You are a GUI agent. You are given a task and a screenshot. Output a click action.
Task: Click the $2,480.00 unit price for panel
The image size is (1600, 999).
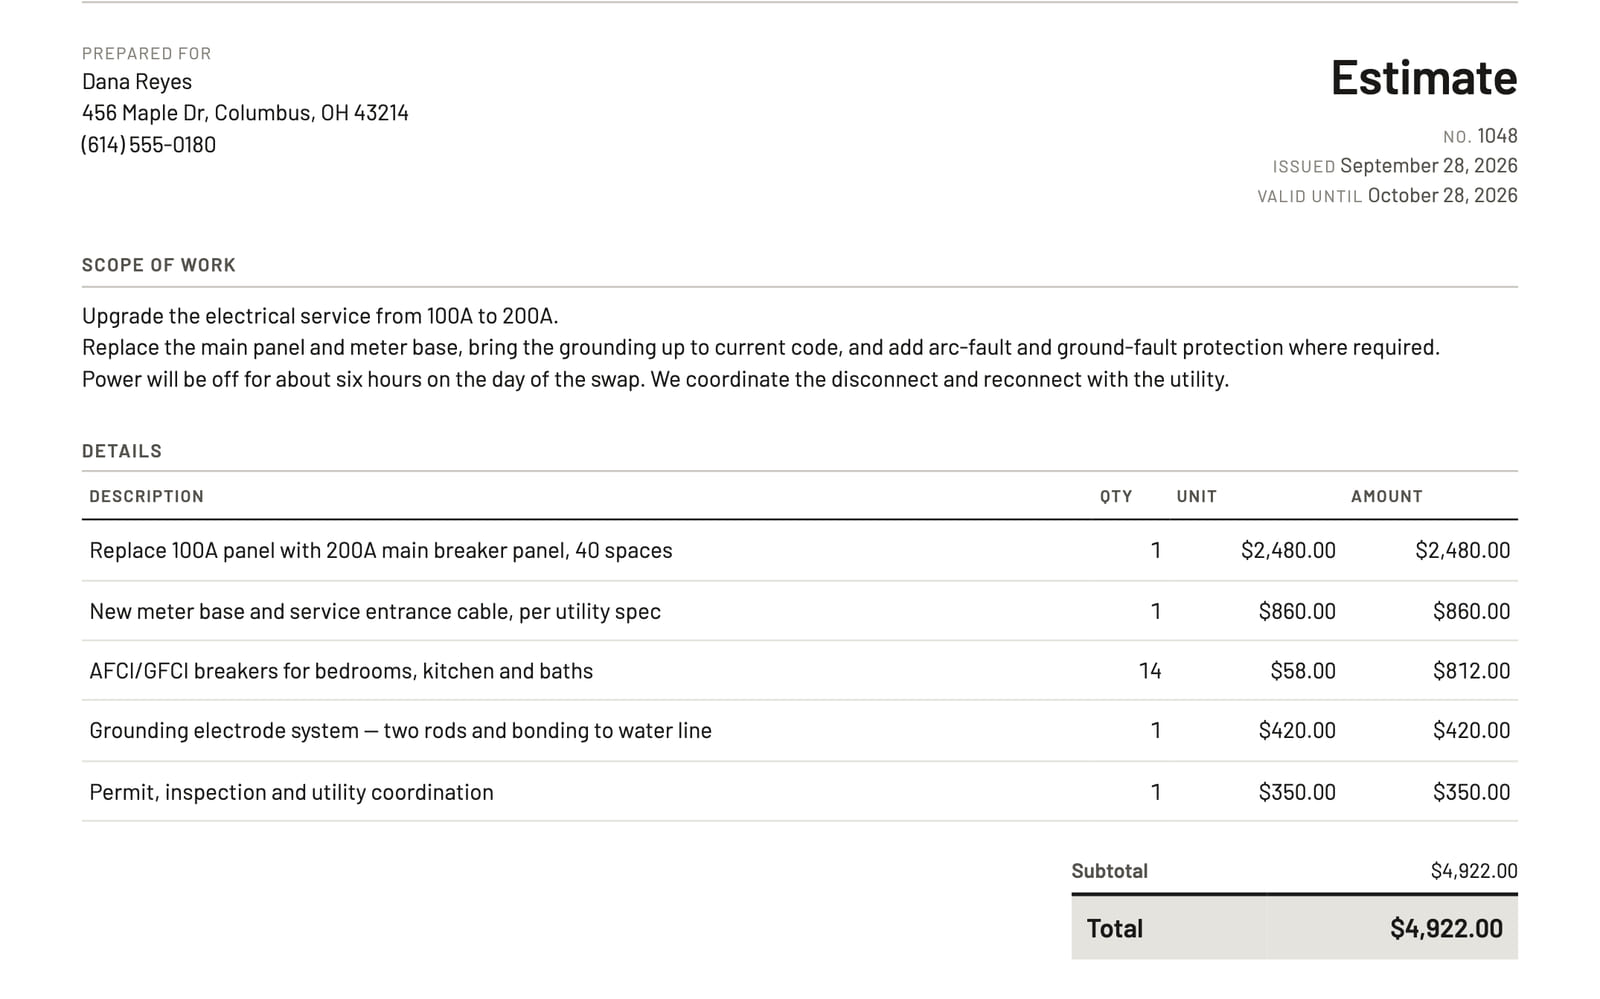[1288, 551]
